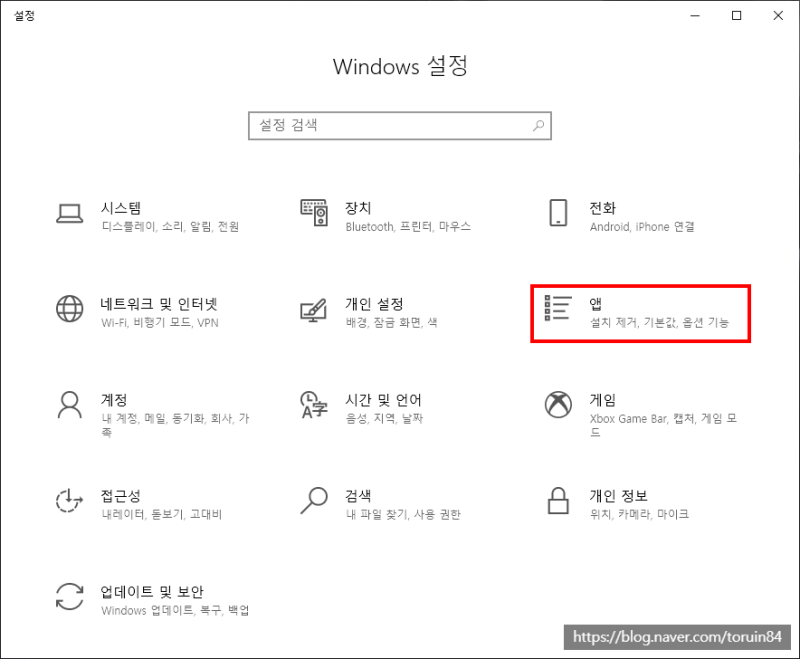Click the search magnifier in 설정 검색 box
The width and height of the screenshot is (800, 659).
pyautogui.click(x=538, y=125)
